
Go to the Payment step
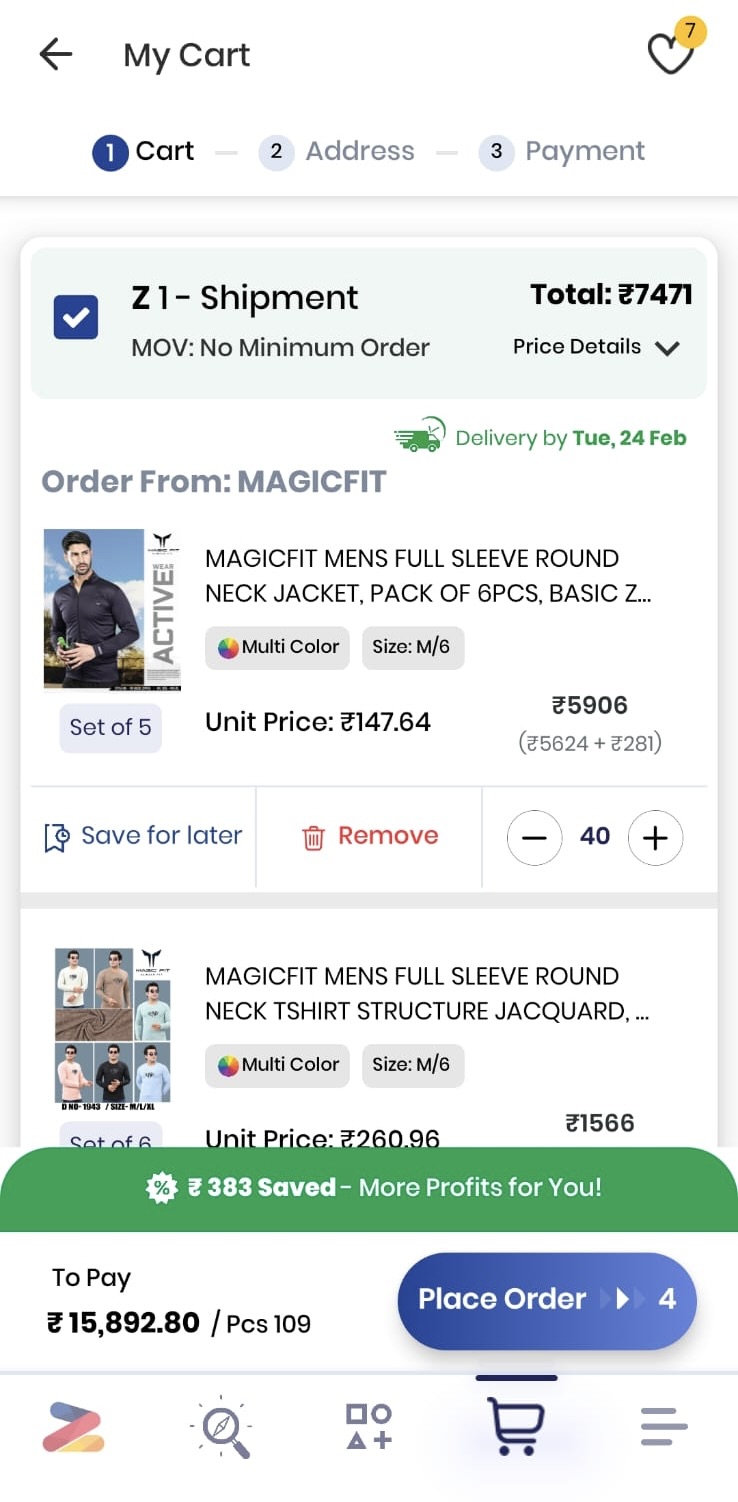click(562, 151)
